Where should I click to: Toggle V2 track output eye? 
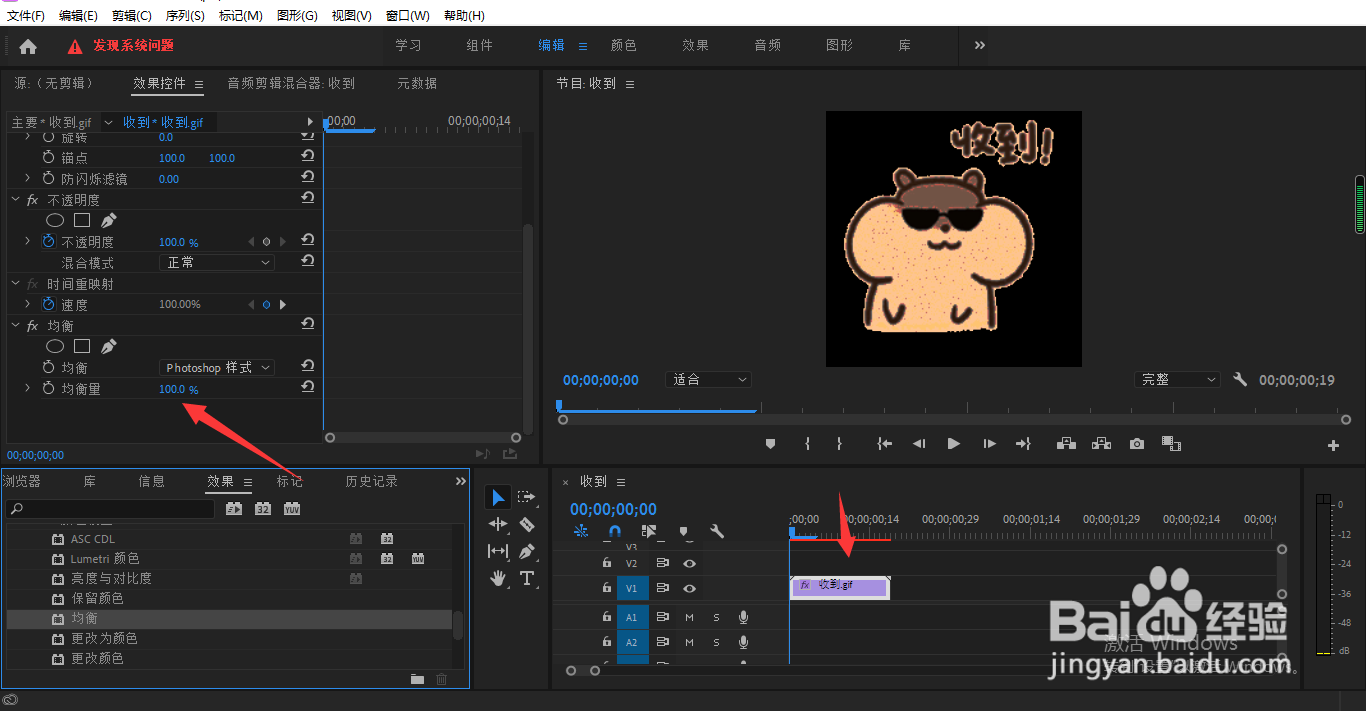coord(689,563)
